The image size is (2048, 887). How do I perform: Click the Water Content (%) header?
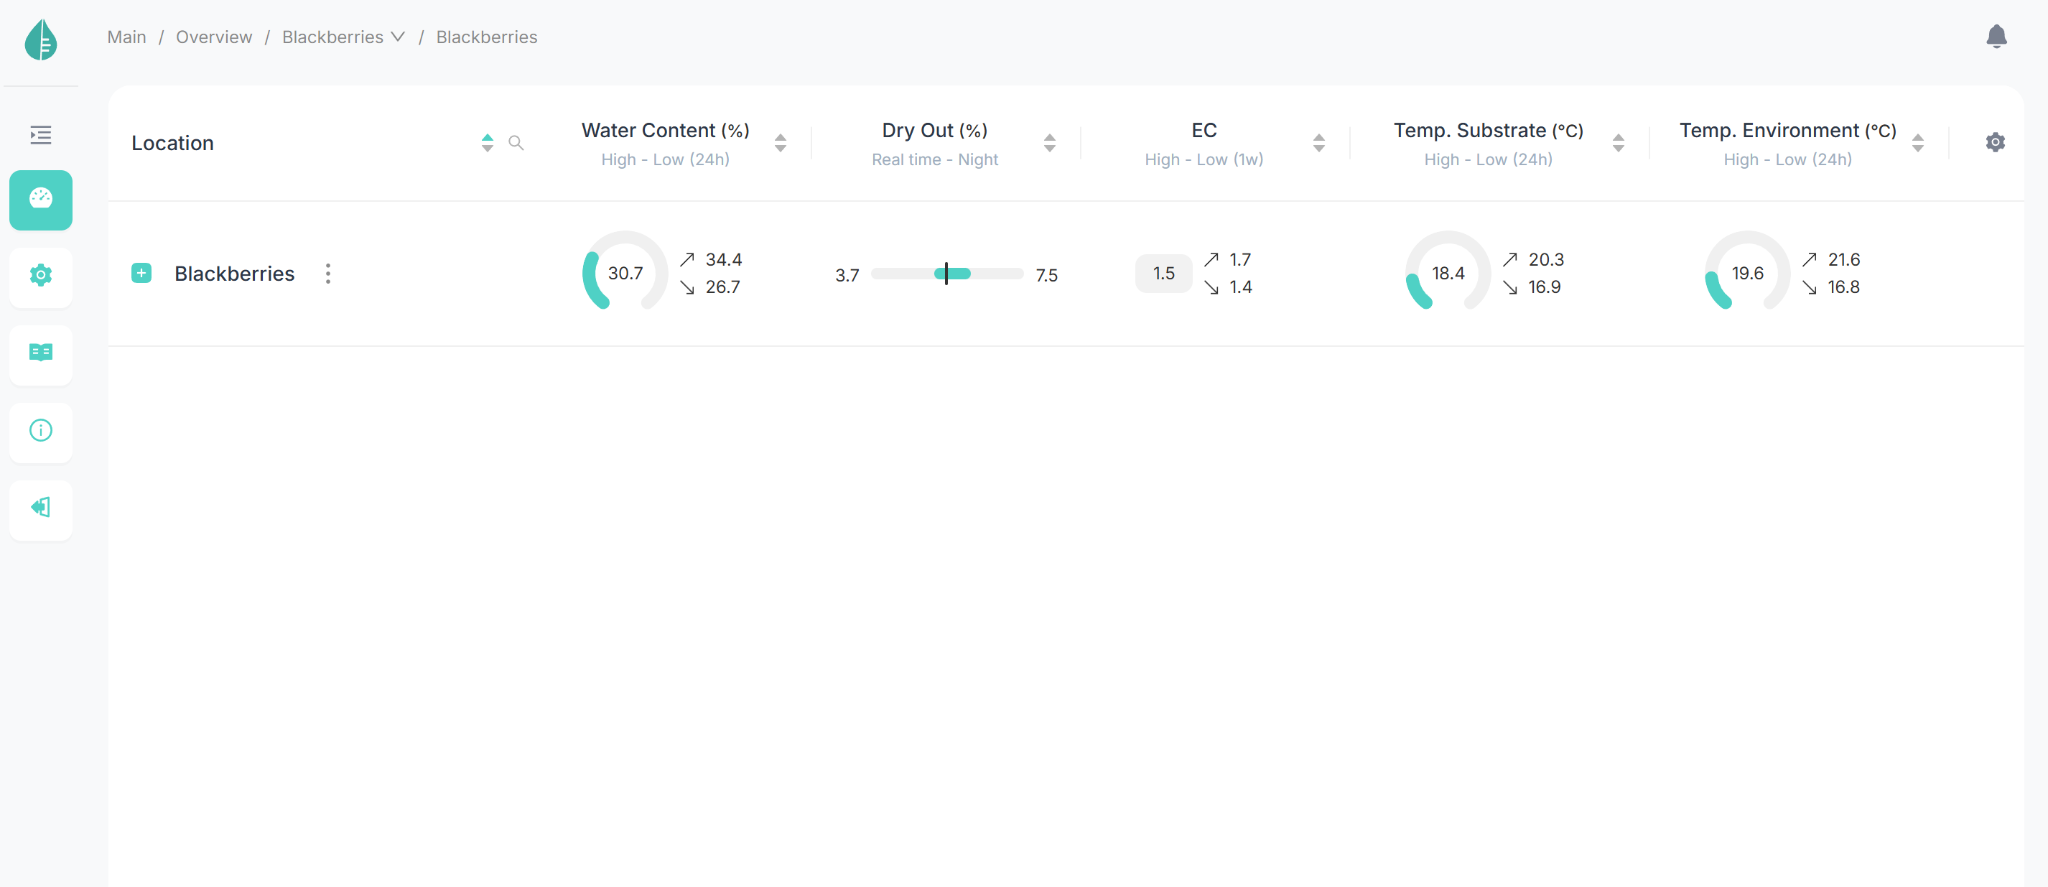pos(666,131)
